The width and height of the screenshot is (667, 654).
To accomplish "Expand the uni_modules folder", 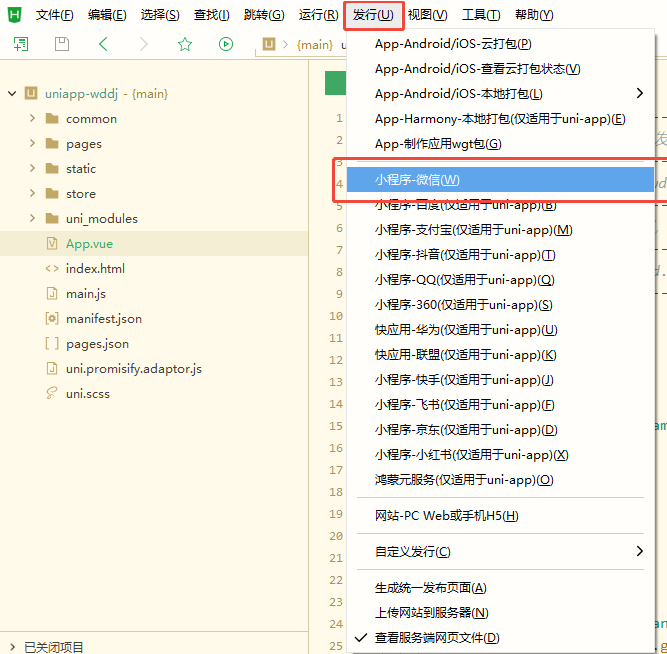I will click(x=32, y=218).
